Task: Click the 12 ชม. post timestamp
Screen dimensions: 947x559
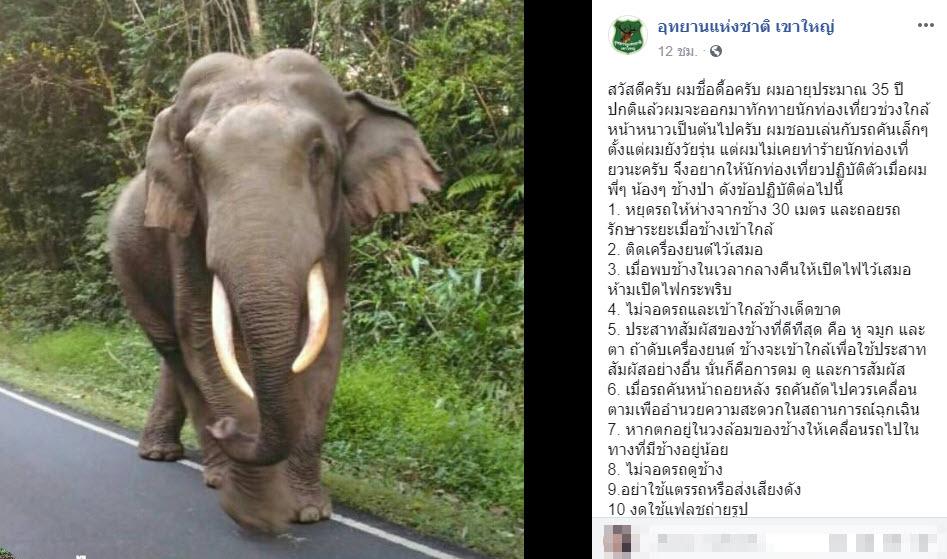Action: pos(678,51)
